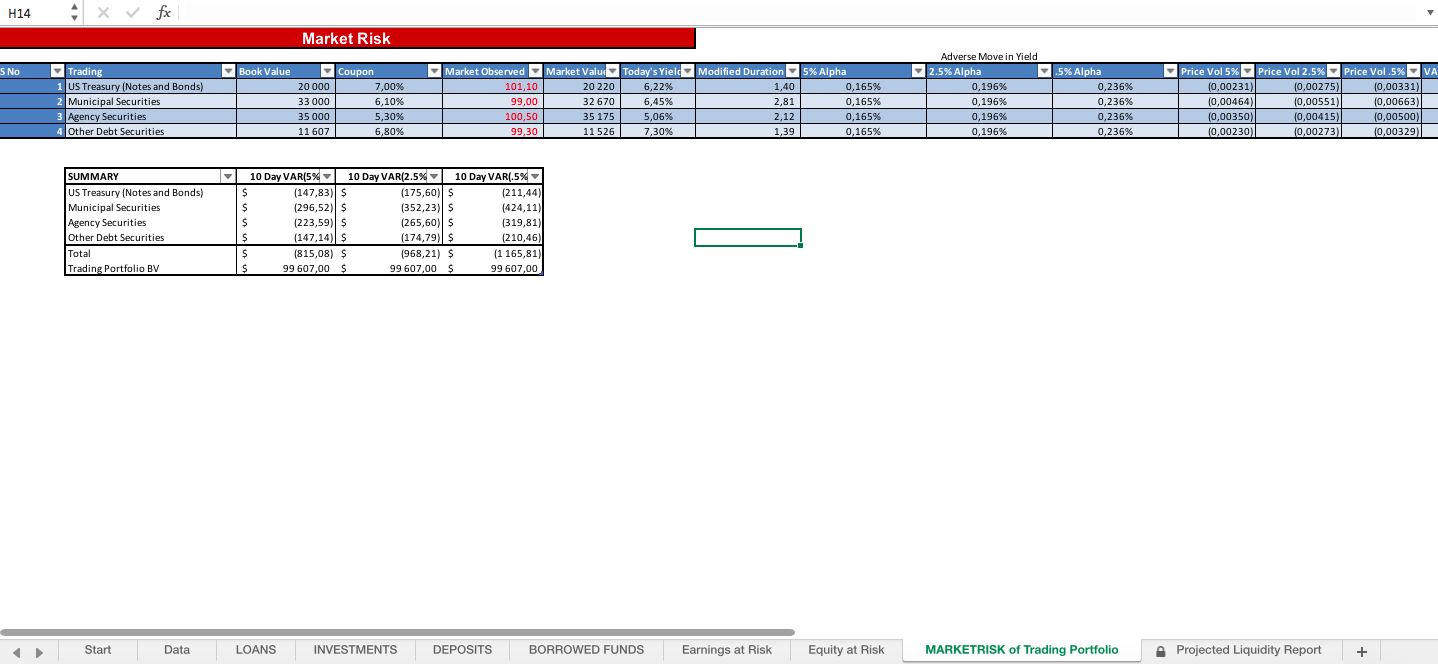Open the 10 Day VAR(5%) filter dropdown
This screenshot has width=1438, height=664.
point(328,176)
